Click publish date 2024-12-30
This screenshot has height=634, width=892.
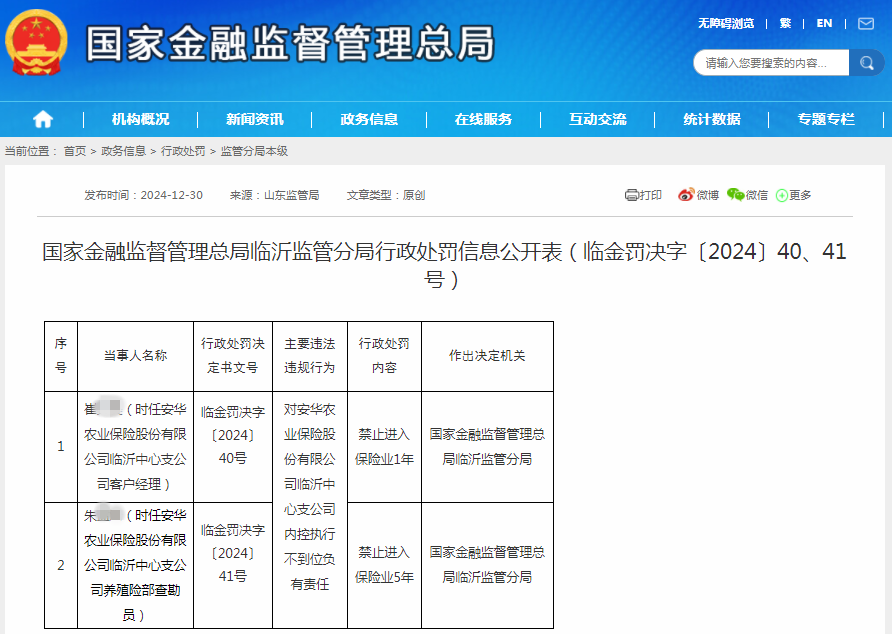point(171,195)
